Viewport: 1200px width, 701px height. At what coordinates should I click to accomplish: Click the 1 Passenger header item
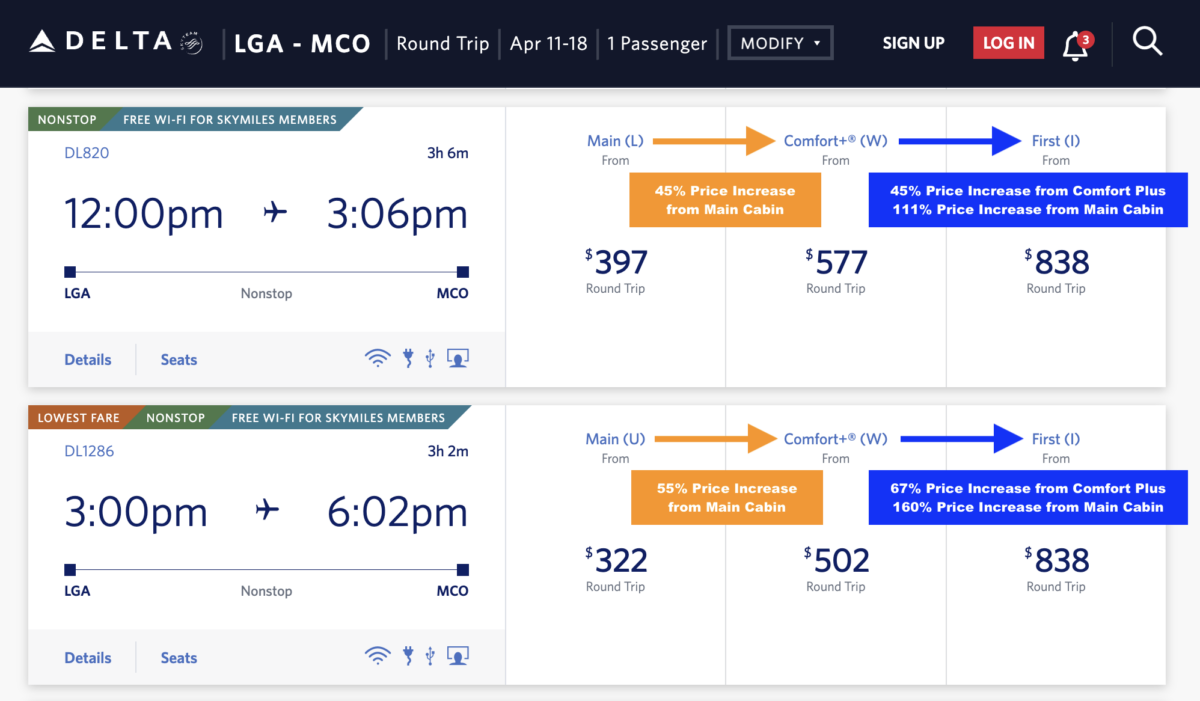pyautogui.click(x=657, y=43)
